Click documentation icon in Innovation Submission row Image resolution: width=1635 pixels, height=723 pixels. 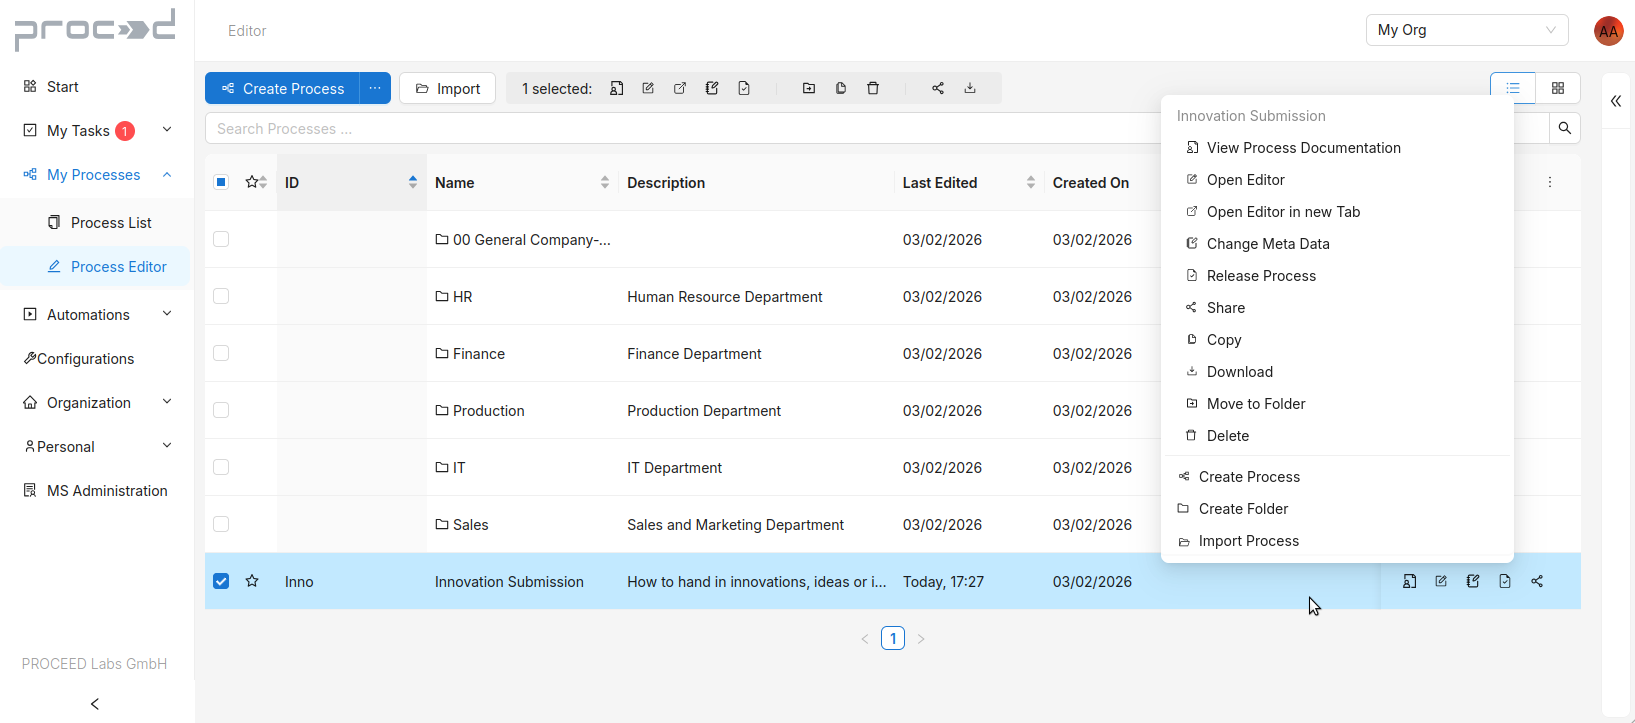[x=1409, y=581]
